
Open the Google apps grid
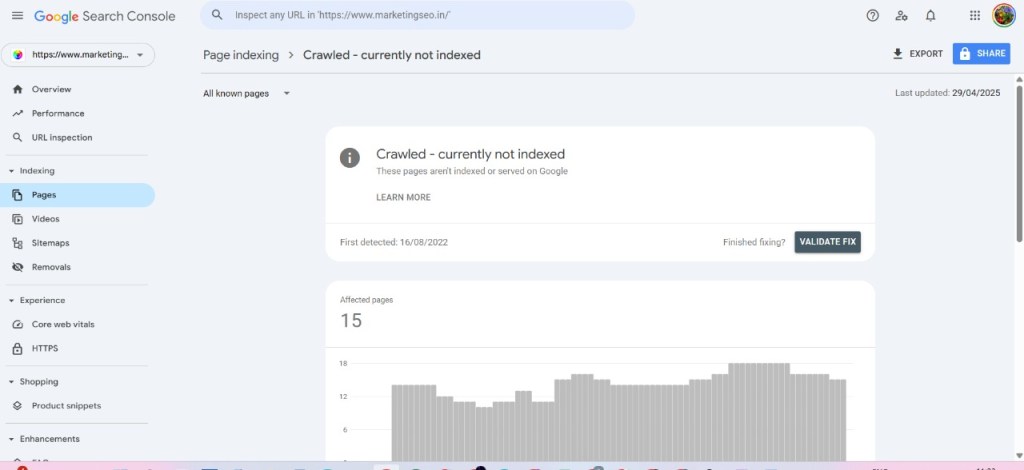[975, 16]
